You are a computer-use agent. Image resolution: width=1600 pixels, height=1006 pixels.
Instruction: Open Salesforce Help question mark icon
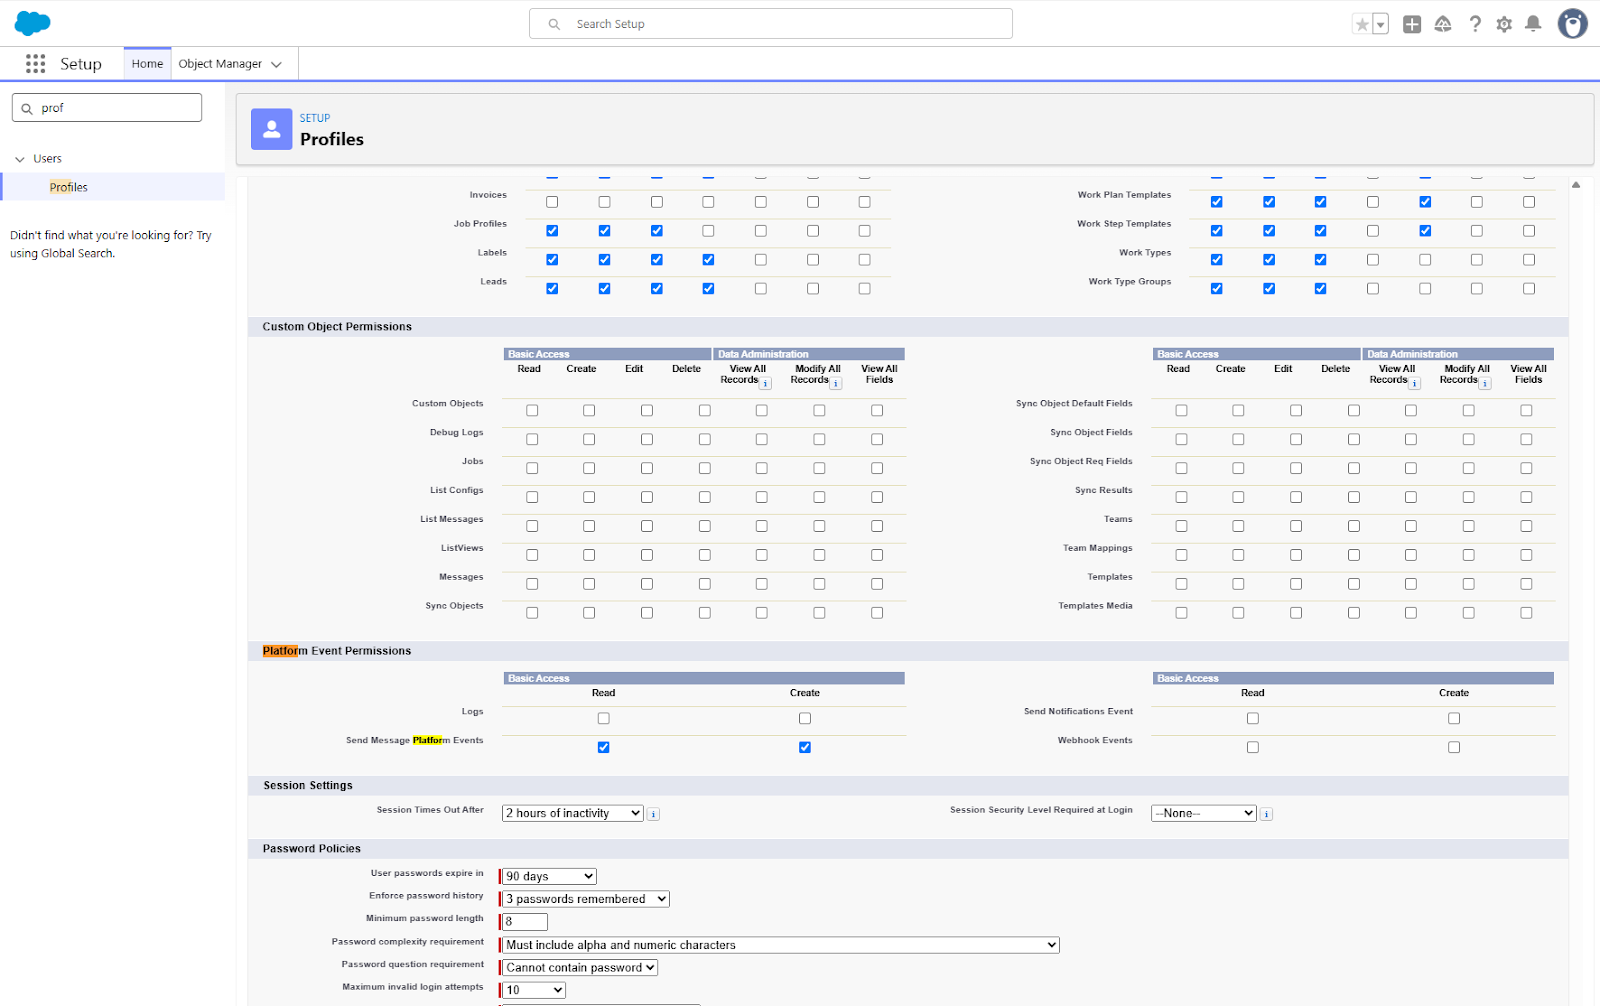1474,25
